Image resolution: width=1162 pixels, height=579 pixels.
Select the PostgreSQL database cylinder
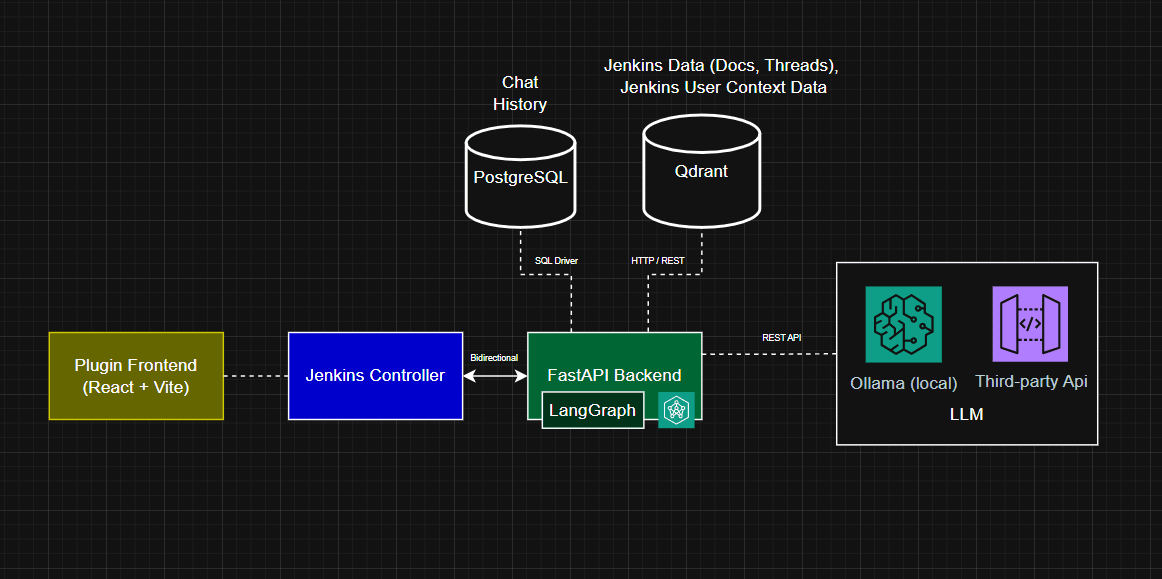pos(520,176)
